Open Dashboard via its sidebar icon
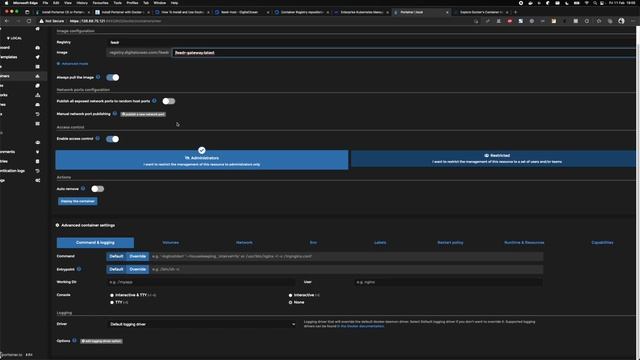 point(38,48)
